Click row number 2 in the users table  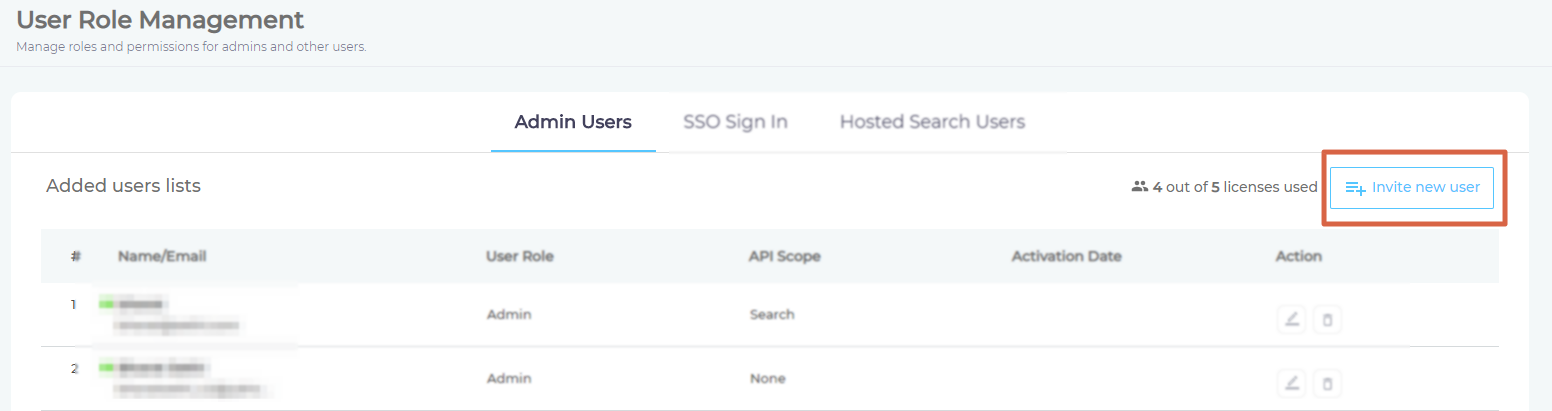pyautogui.click(x=74, y=369)
